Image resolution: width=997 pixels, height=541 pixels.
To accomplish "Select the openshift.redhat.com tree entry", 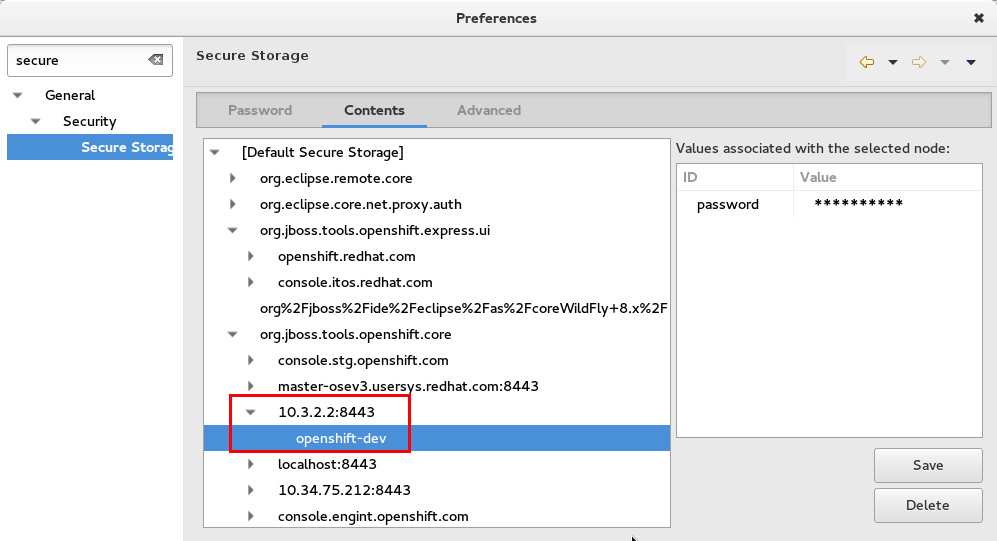I will tap(346, 256).
